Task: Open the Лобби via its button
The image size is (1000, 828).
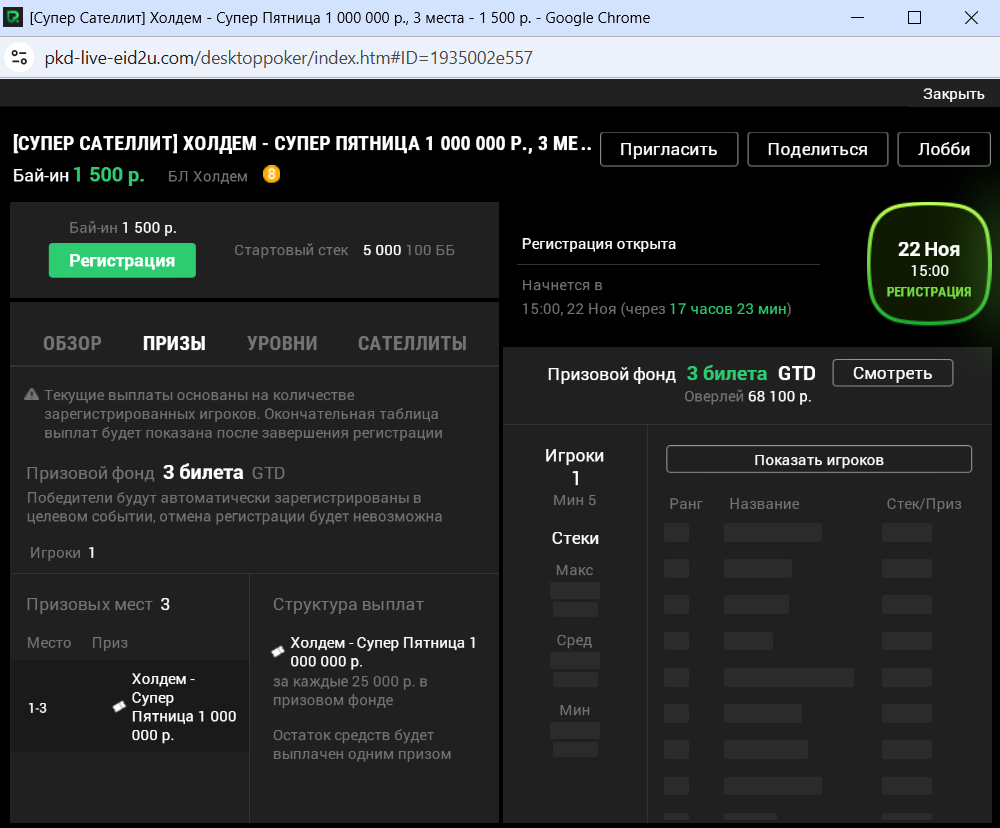Action: [942, 149]
